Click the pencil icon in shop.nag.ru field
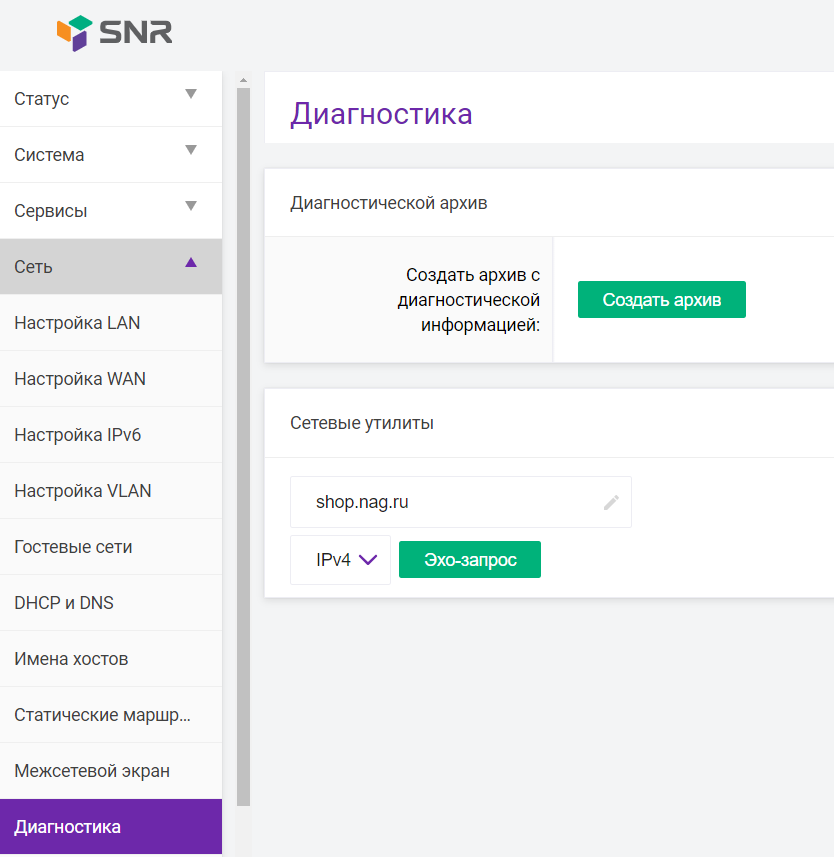 click(611, 502)
